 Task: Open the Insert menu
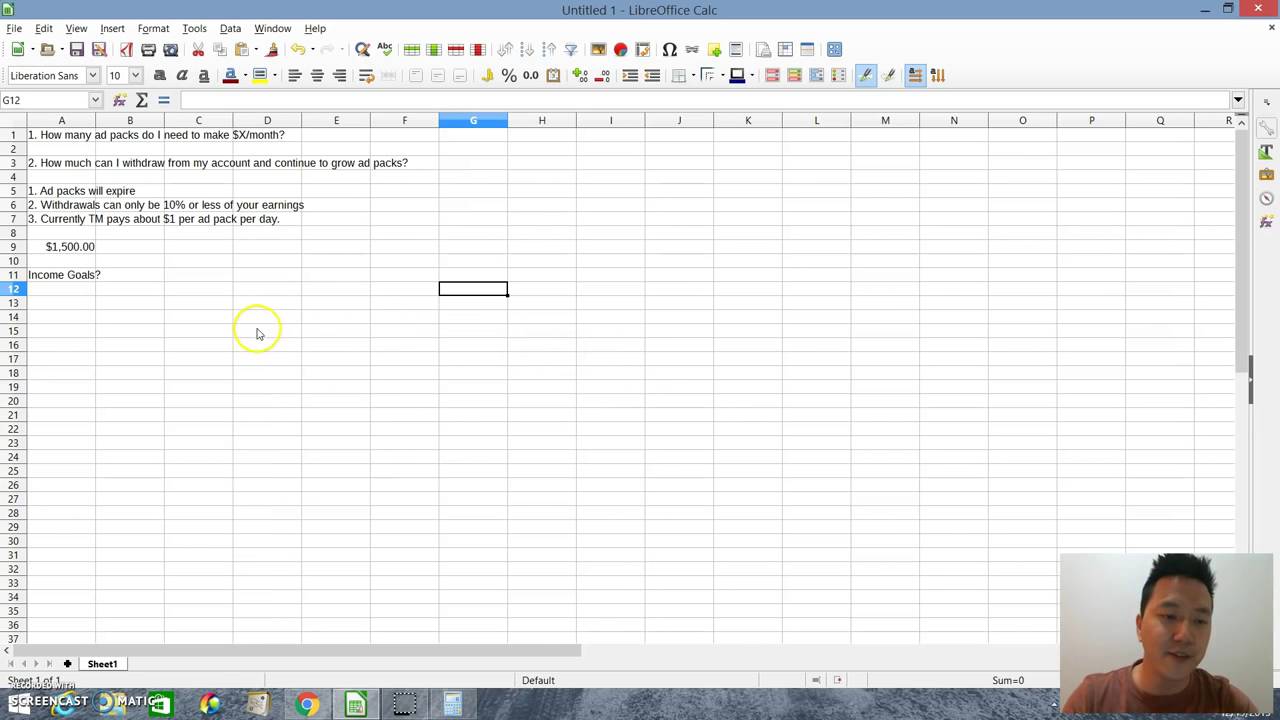(x=112, y=28)
